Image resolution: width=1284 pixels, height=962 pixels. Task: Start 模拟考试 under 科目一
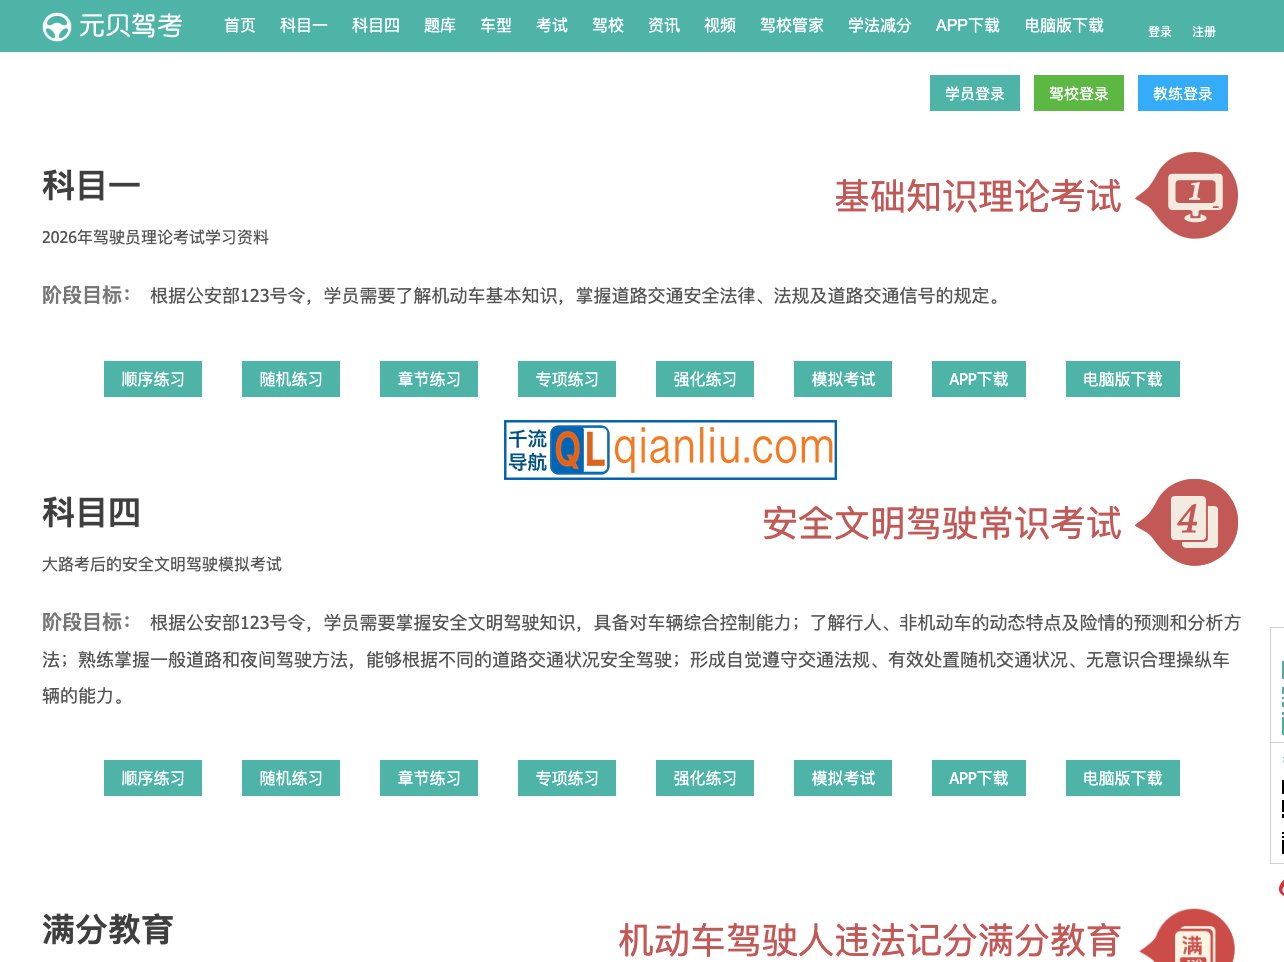coord(843,379)
